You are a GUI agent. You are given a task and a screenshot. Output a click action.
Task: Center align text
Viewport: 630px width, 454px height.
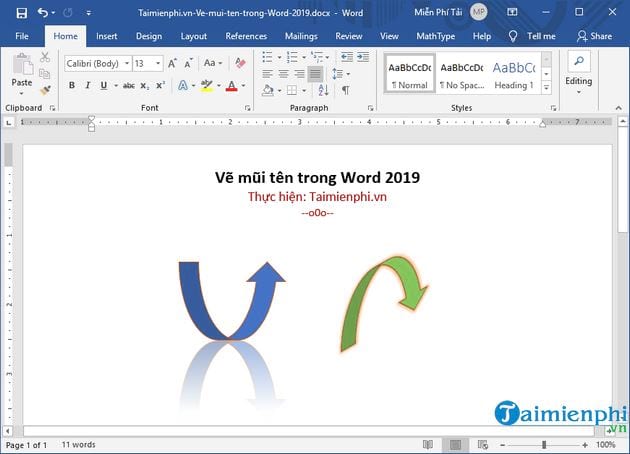coord(283,74)
